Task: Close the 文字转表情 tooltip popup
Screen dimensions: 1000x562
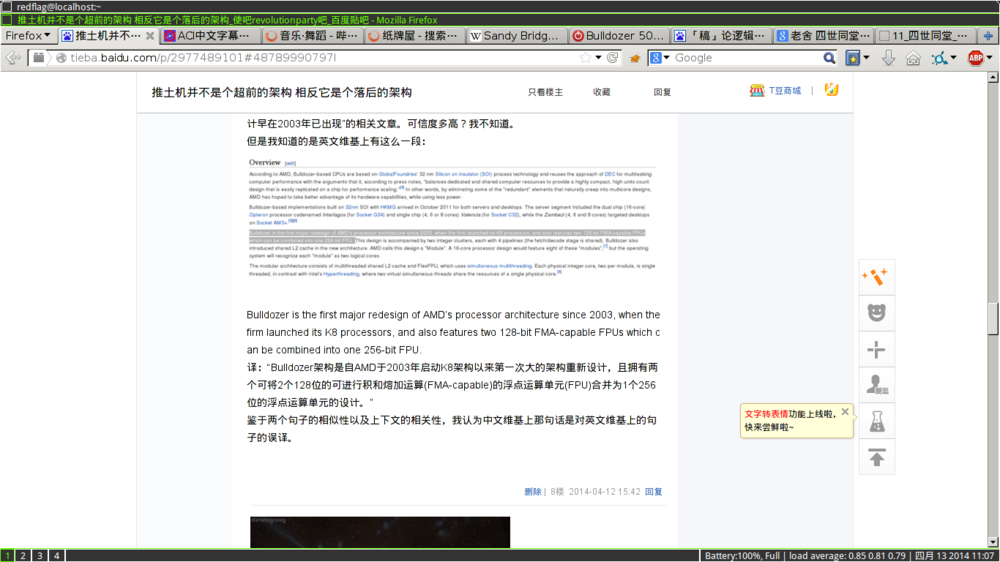Action: pos(845,412)
